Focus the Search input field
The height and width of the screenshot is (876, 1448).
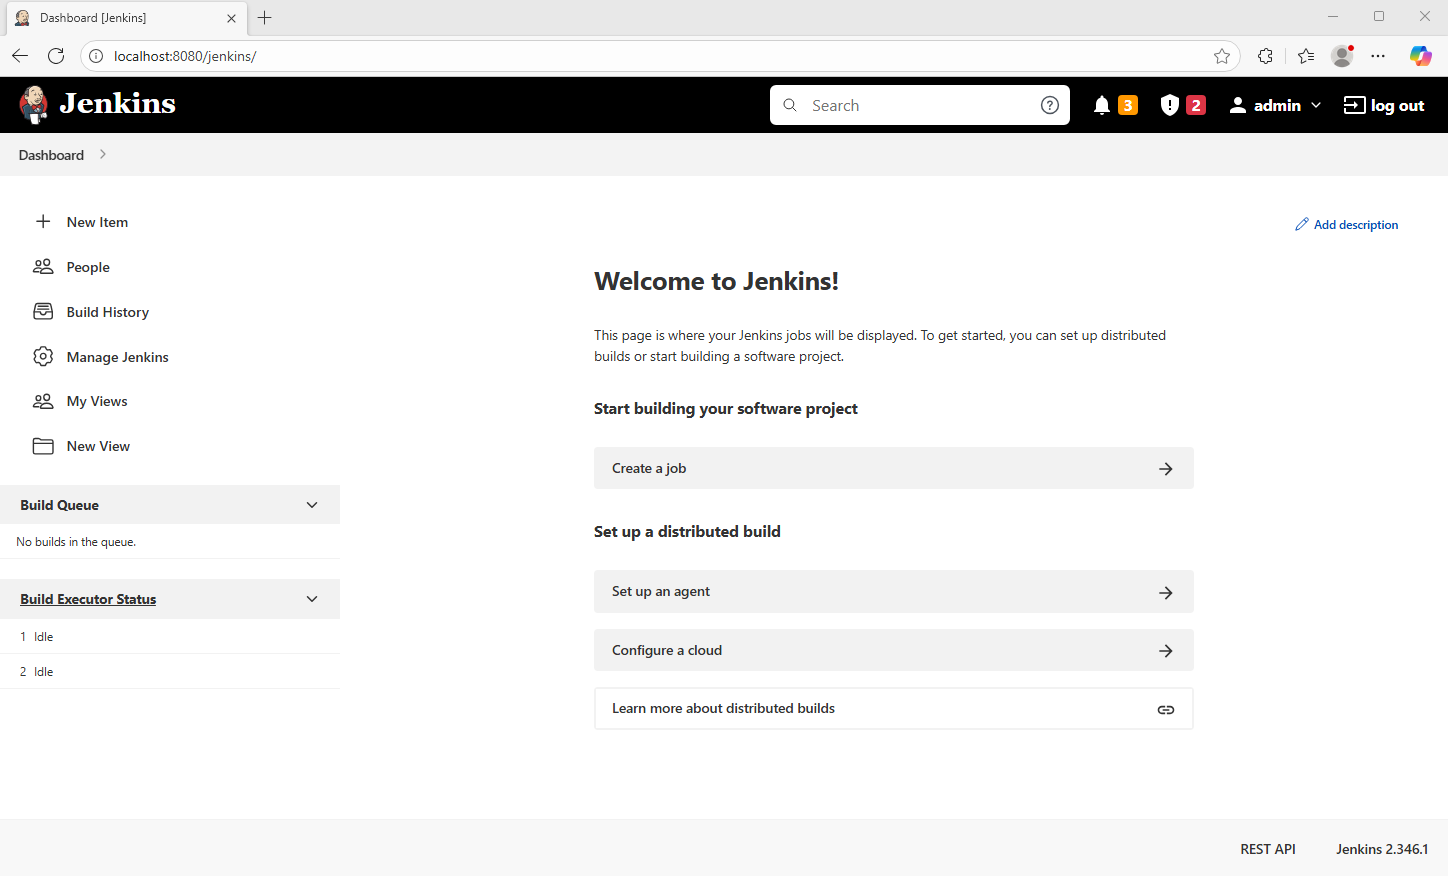(919, 105)
